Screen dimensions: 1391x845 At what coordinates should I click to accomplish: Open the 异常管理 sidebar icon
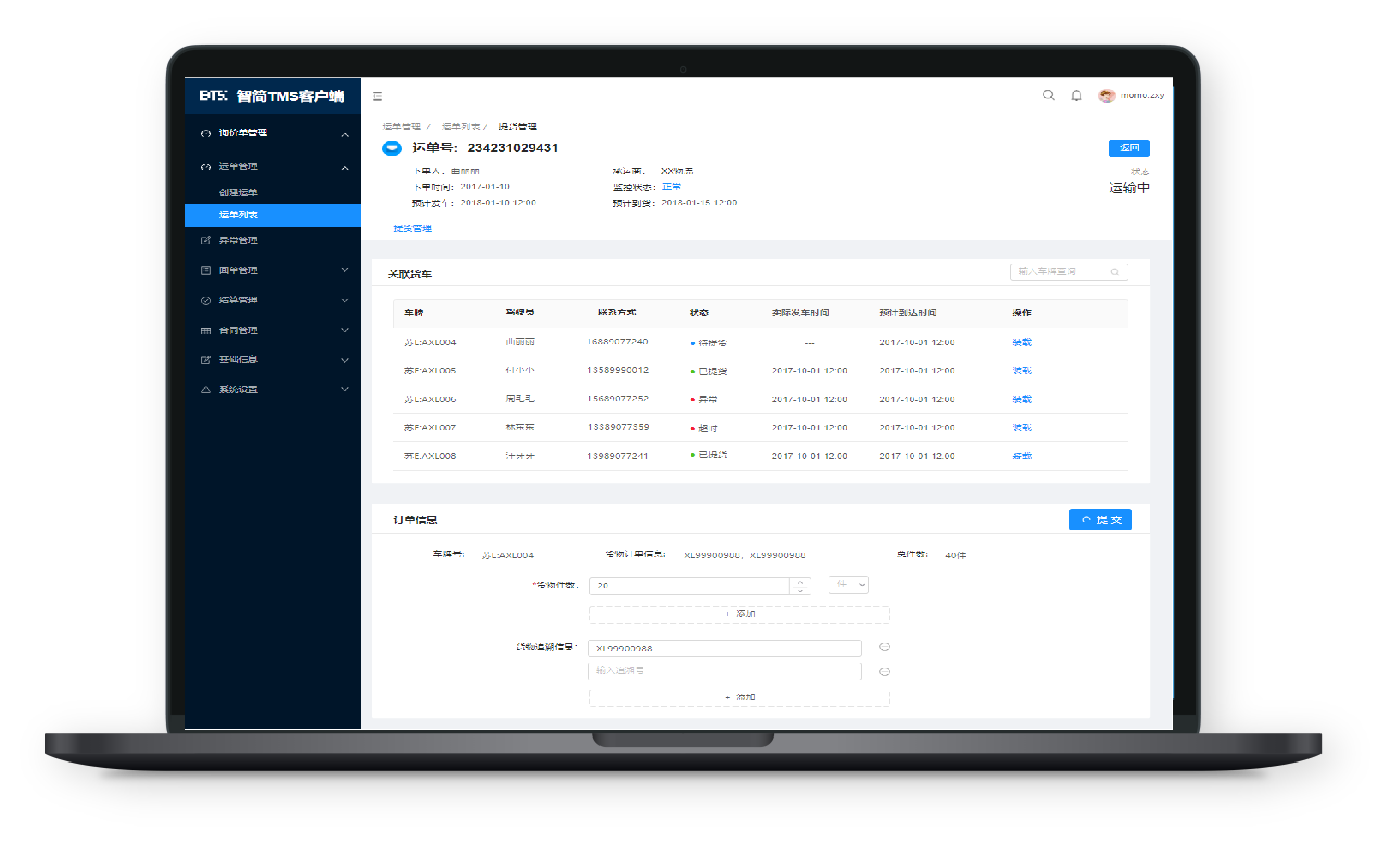pyautogui.click(x=206, y=241)
